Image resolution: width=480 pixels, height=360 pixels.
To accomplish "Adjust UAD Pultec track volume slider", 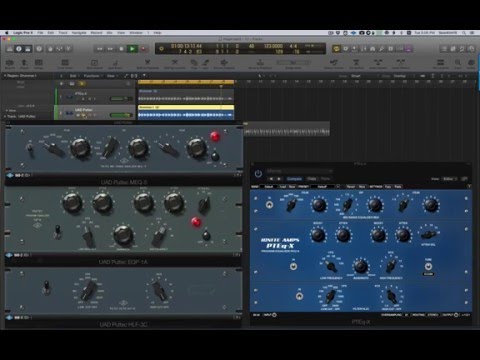I will click(x=121, y=115).
